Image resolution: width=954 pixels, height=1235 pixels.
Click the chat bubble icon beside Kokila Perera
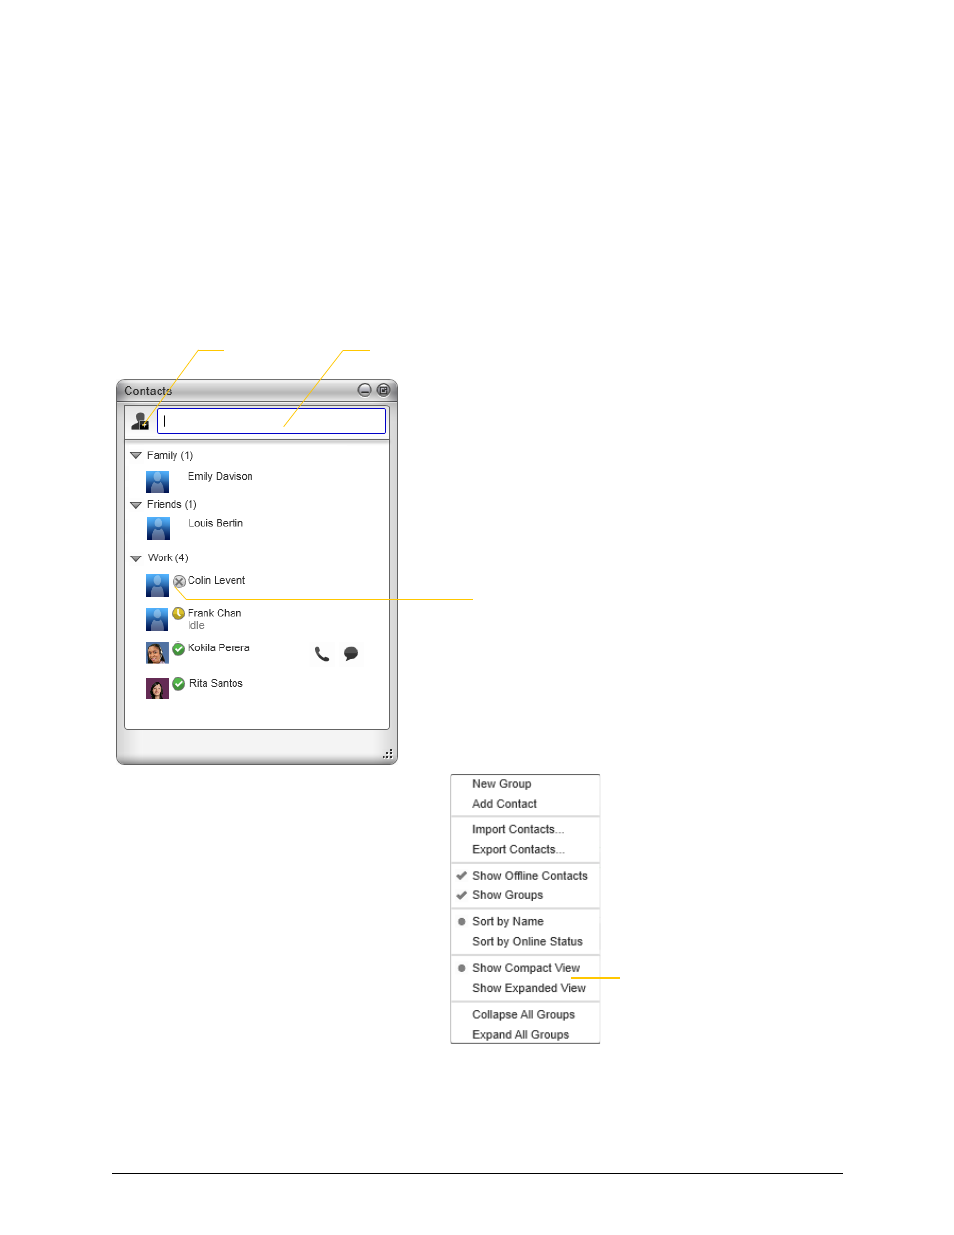click(x=351, y=654)
